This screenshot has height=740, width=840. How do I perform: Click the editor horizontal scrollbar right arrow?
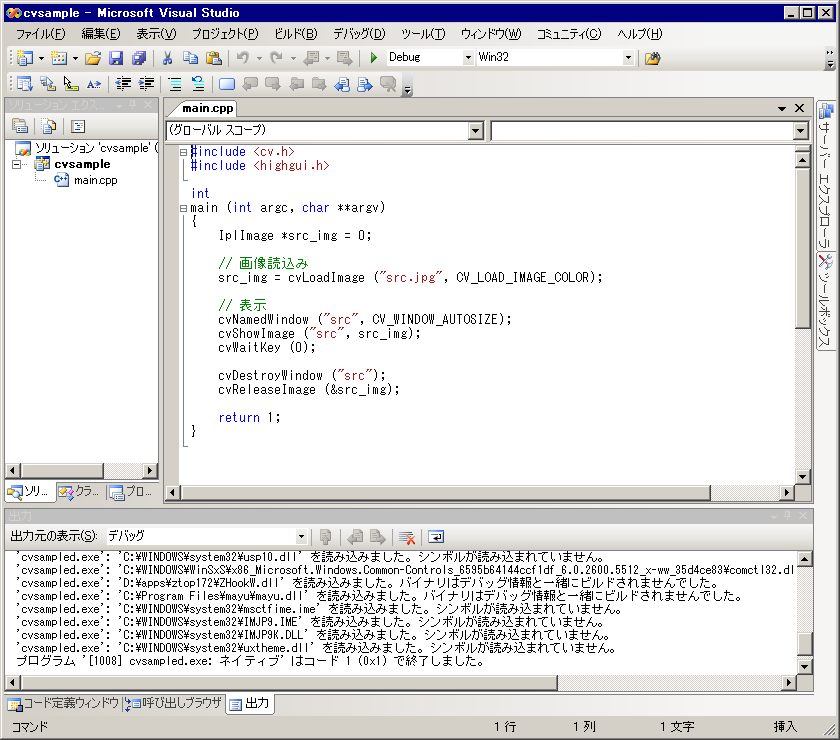tap(786, 492)
